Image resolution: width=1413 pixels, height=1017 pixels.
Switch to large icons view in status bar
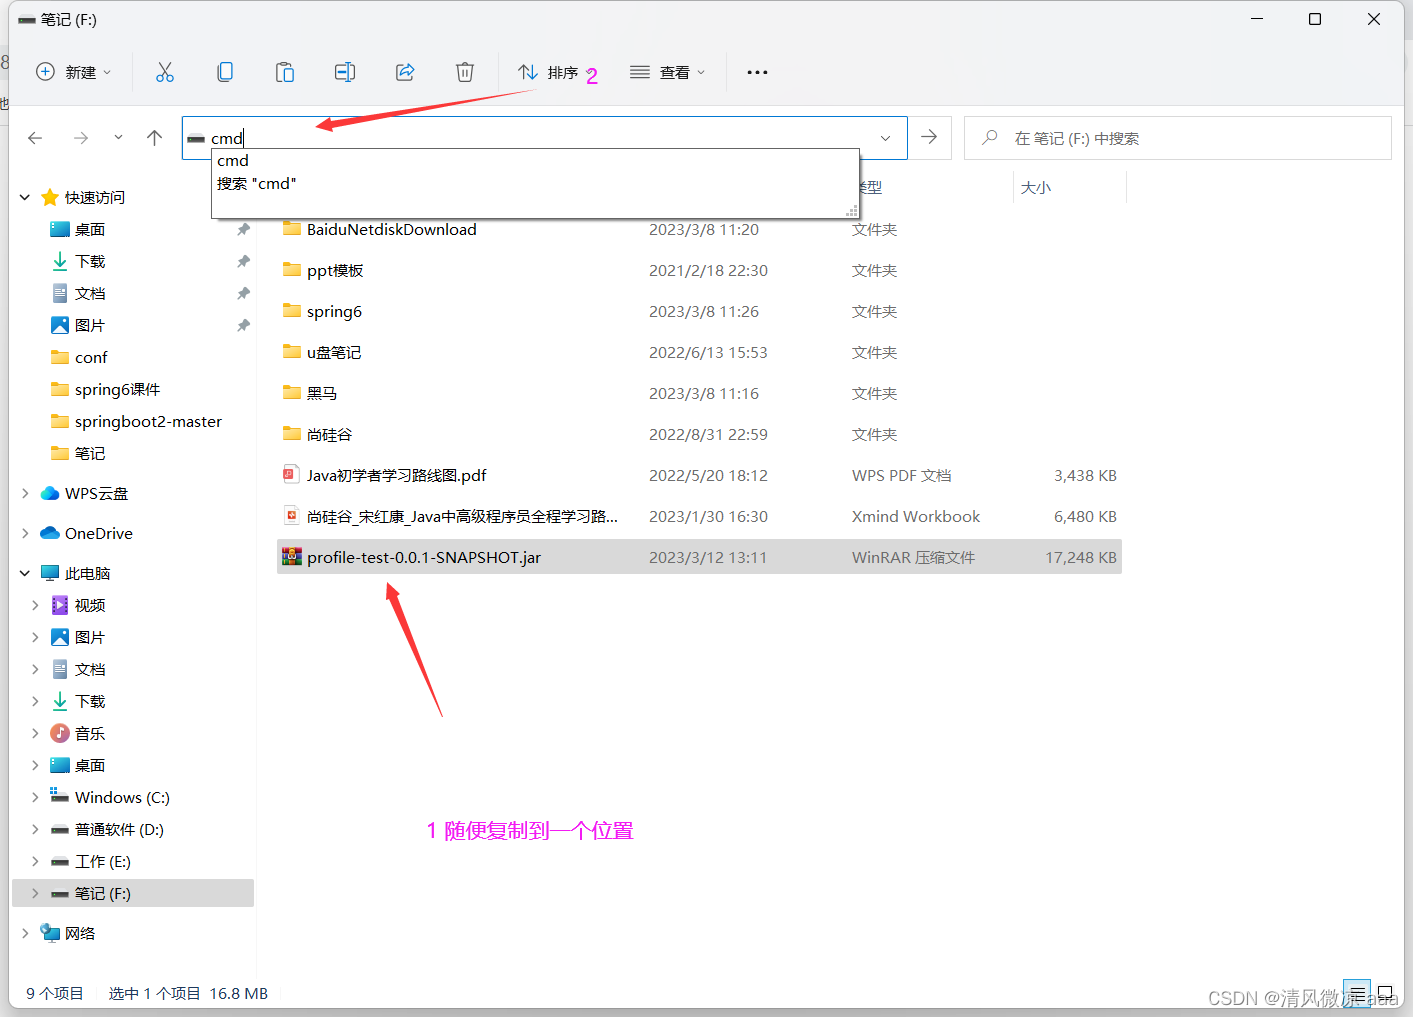tap(1385, 993)
